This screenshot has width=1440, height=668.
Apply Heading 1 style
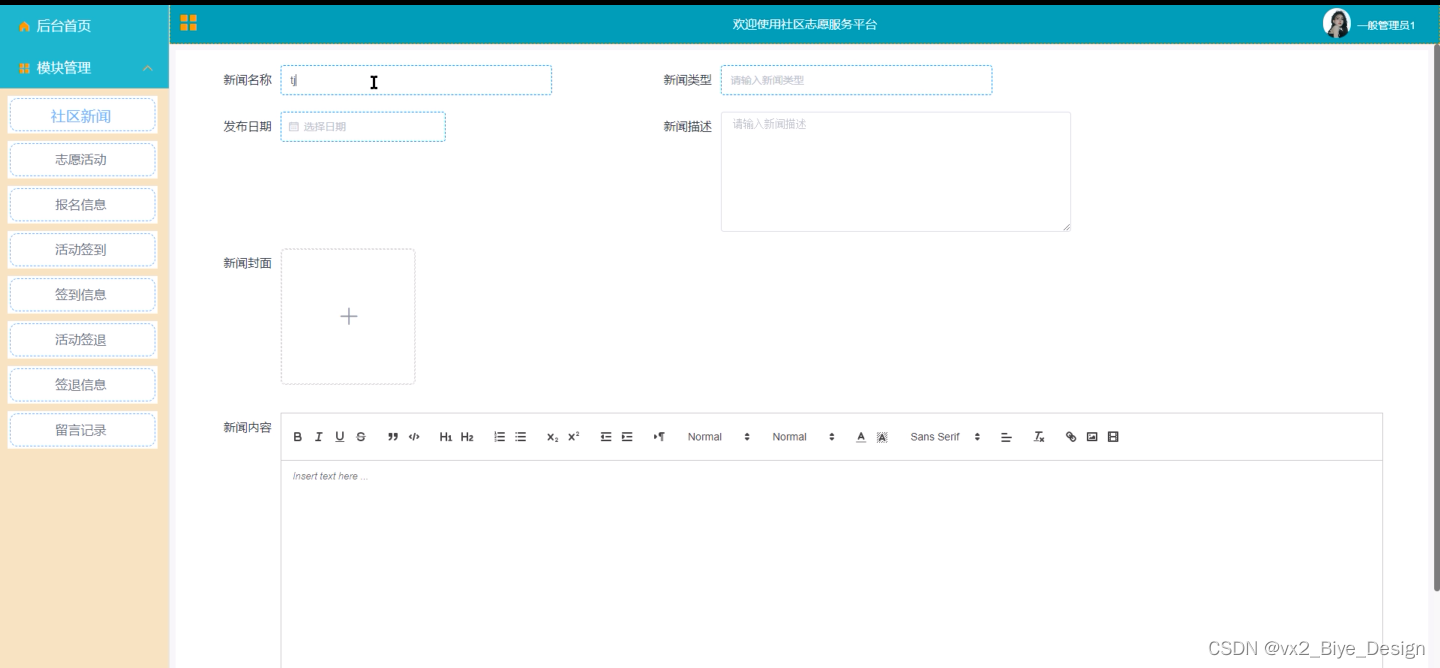click(x=446, y=437)
